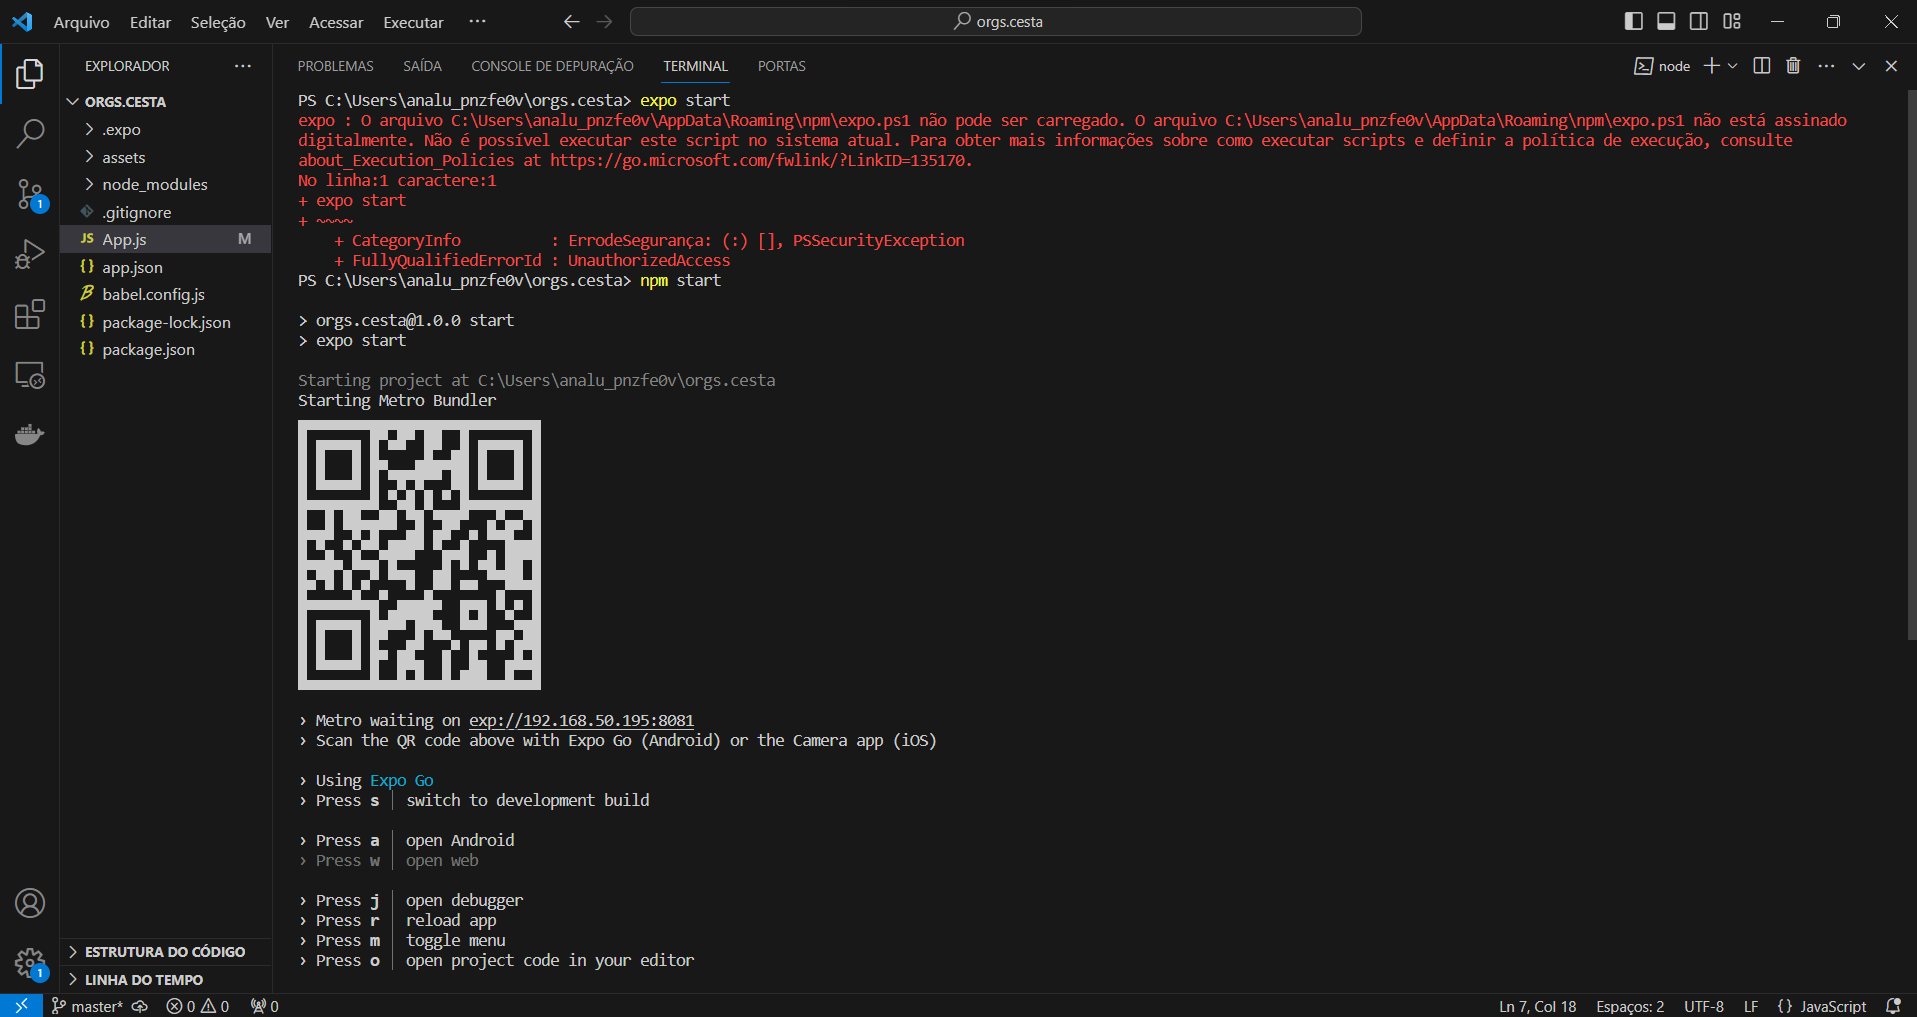This screenshot has height=1017, width=1917.
Task: Switch to CONSOLE DE DEPURAÇÃO tab
Action: 552,66
